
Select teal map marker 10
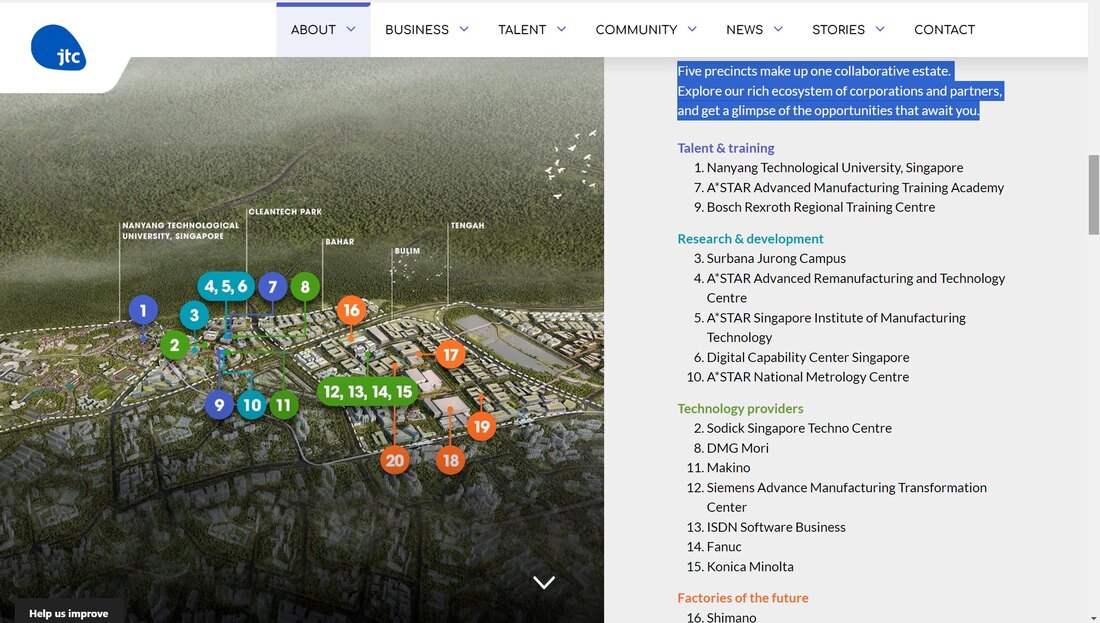point(252,405)
